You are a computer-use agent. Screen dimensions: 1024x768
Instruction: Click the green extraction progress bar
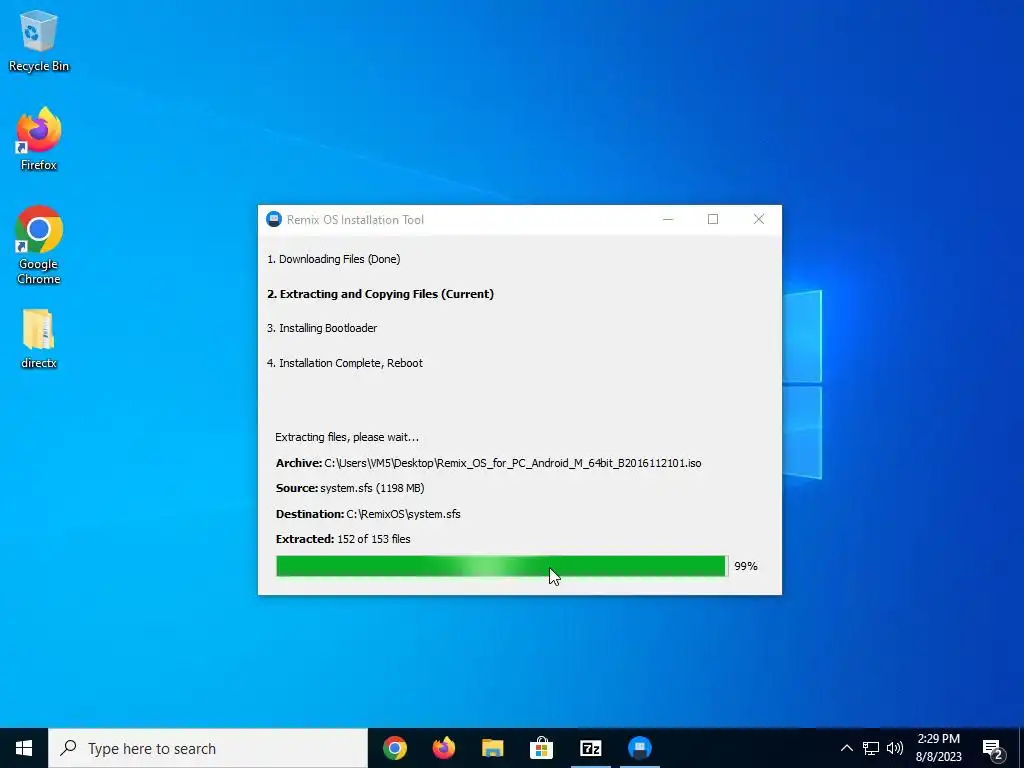[502, 566]
